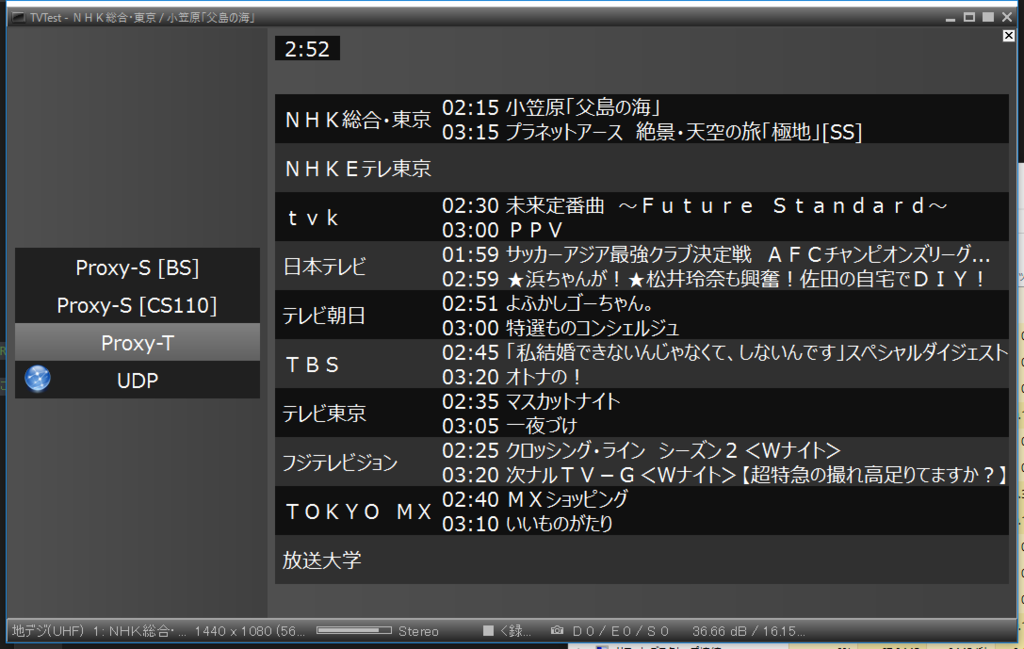Viewport: 1024px width, 649px height.
Task: Click the 02:30 未来定番曲 program entry
Action: coord(695,206)
